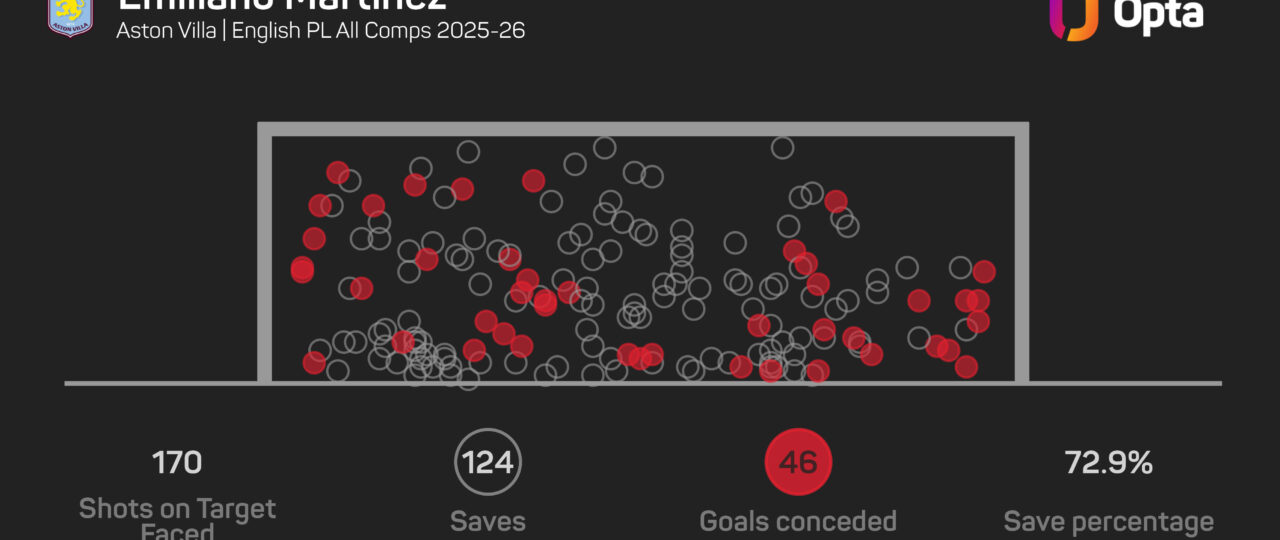
Task: Click the English PL All Comps 2025-26 subtitle
Action: pyautogui.click(x=379, y=30)
